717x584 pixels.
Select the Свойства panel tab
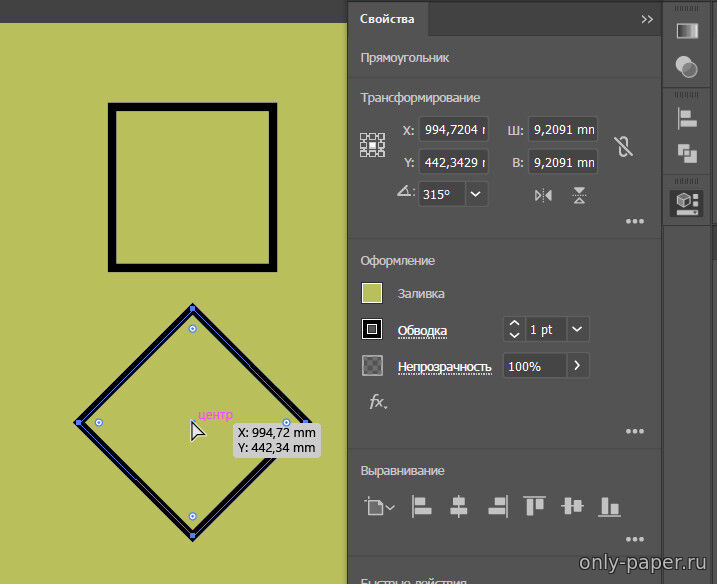(388, 19)
